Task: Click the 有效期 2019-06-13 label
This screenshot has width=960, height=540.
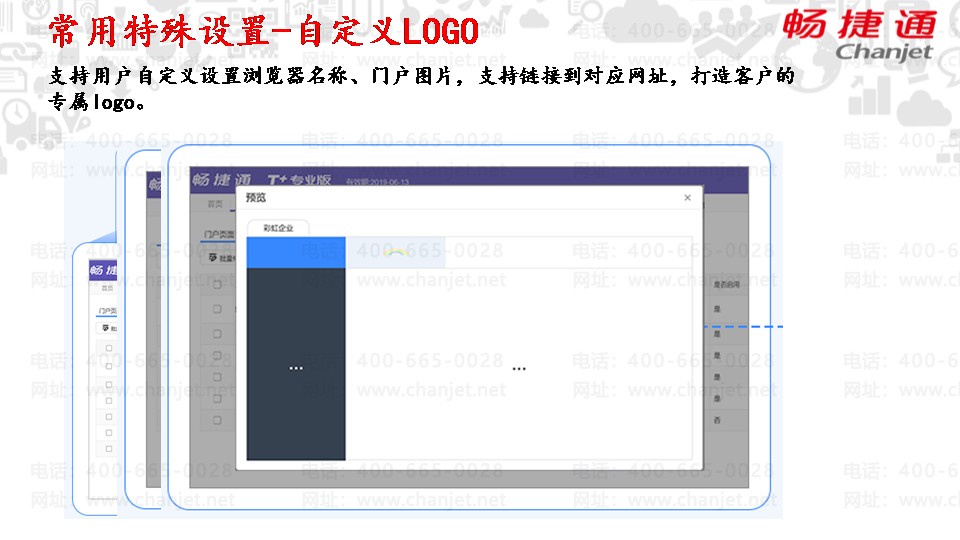Action: click(377, 182)
